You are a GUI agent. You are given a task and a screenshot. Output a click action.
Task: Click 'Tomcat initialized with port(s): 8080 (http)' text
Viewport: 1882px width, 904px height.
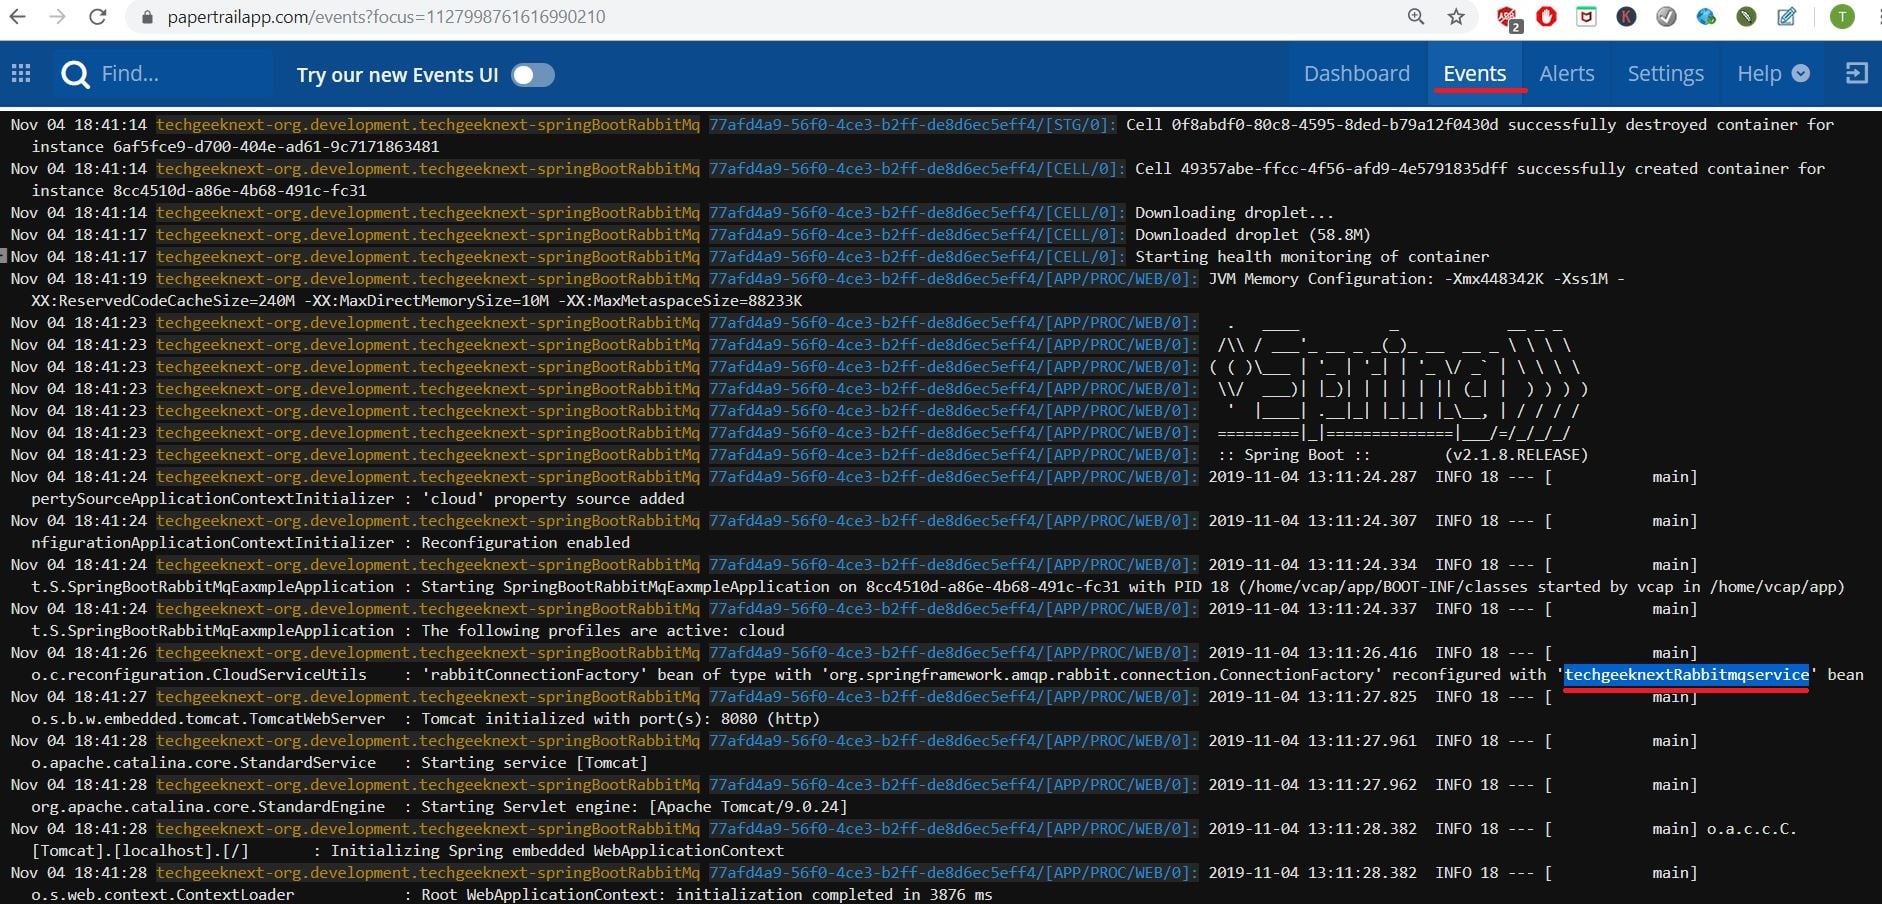tap(620, 719)
